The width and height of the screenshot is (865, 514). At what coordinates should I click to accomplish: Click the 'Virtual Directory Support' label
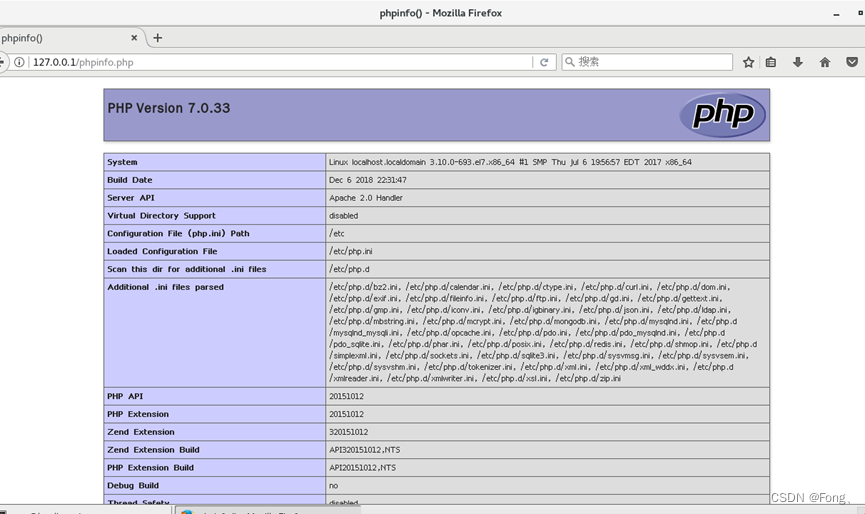(x=162, y=216)
